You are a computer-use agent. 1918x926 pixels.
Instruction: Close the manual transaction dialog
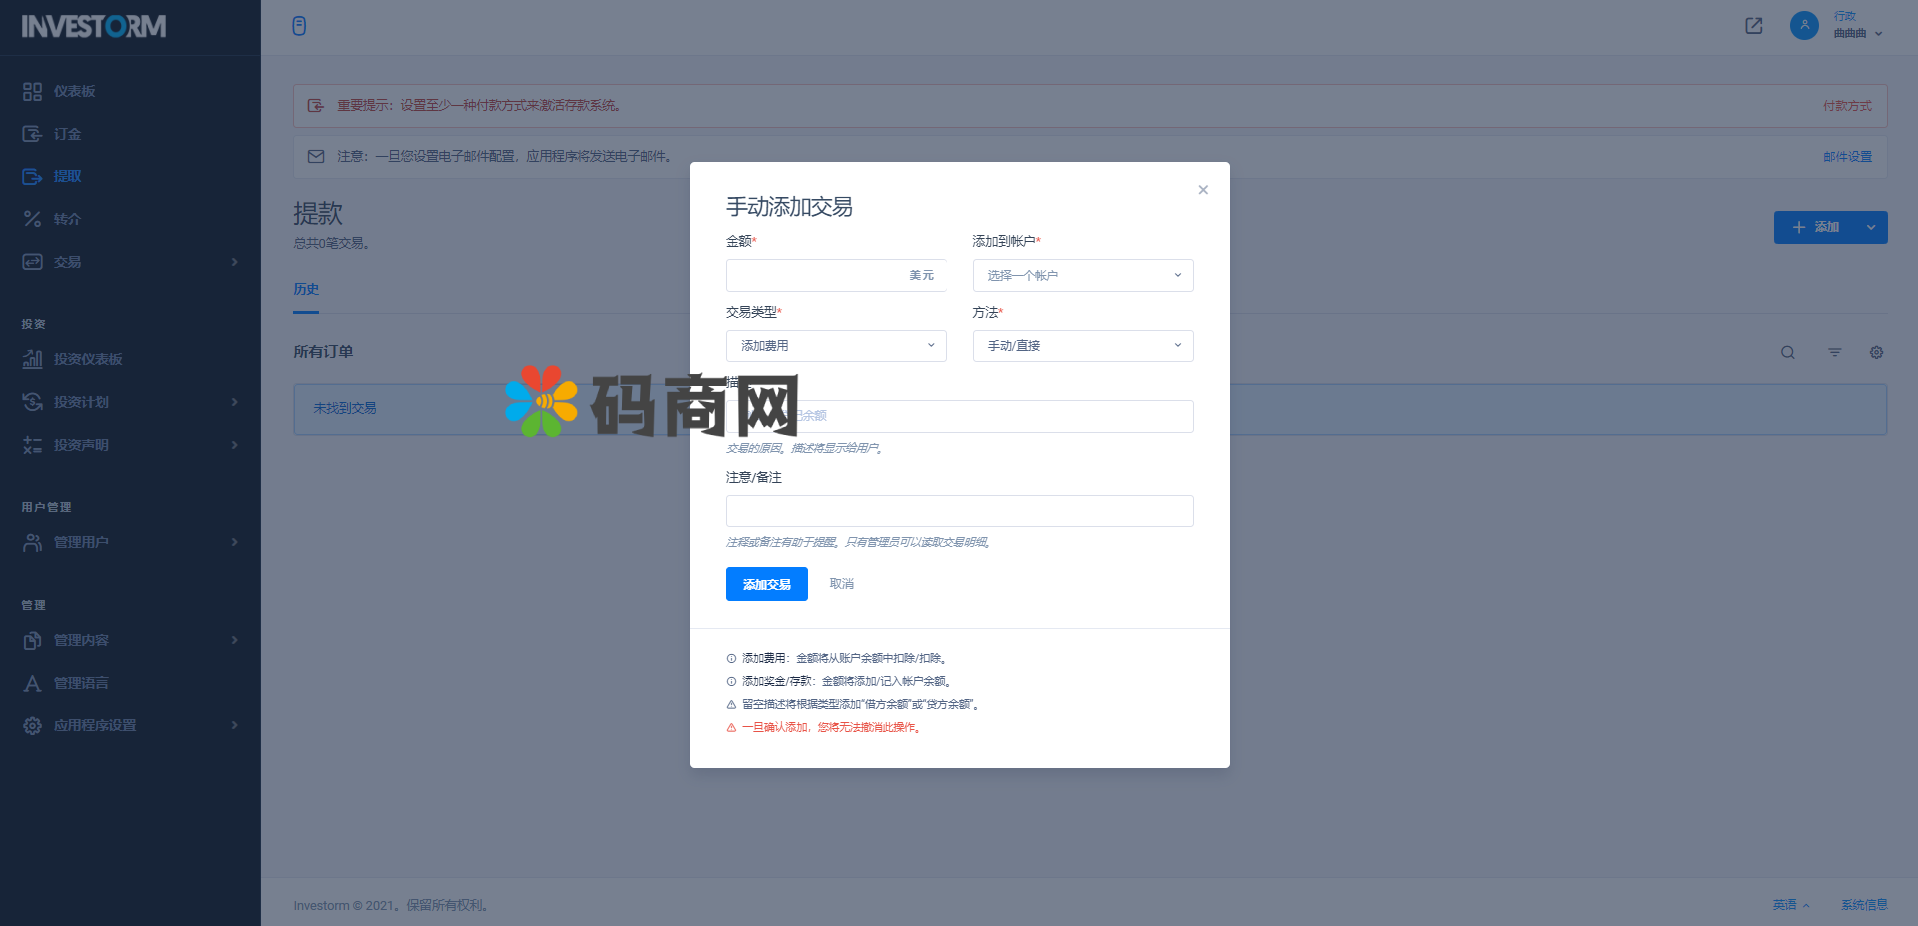(x=1203, y=190)
